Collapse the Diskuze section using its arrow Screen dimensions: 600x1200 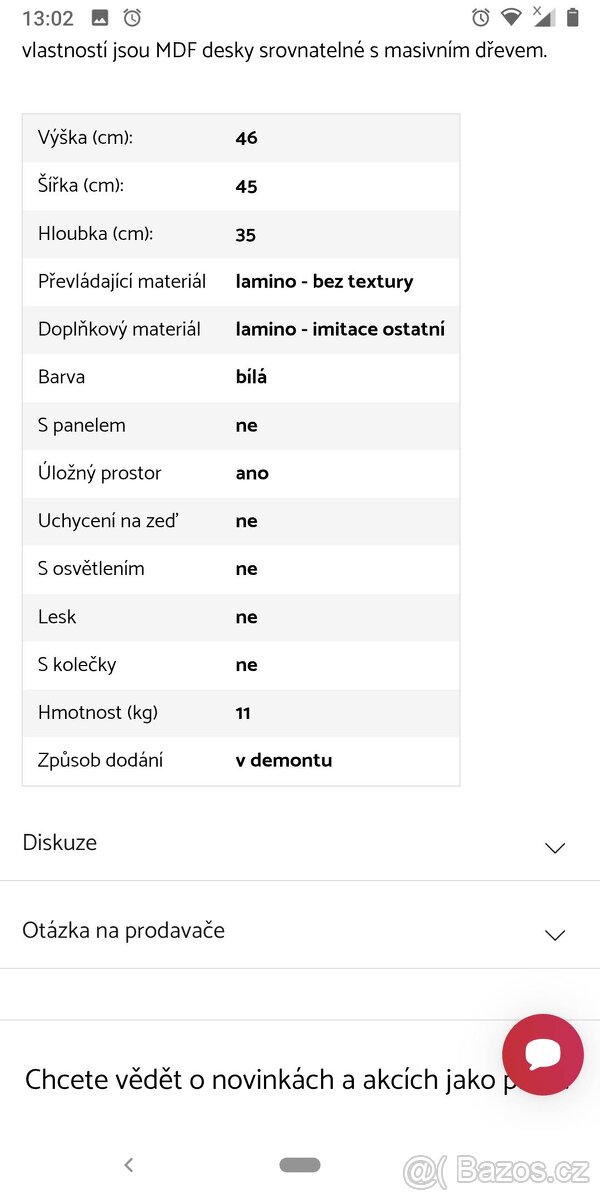555,848
